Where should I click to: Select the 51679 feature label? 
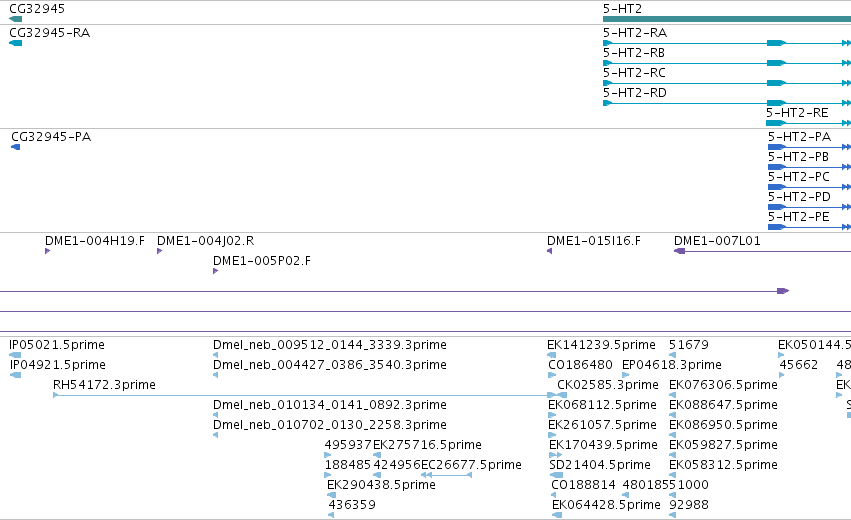[x=688, y=345]
